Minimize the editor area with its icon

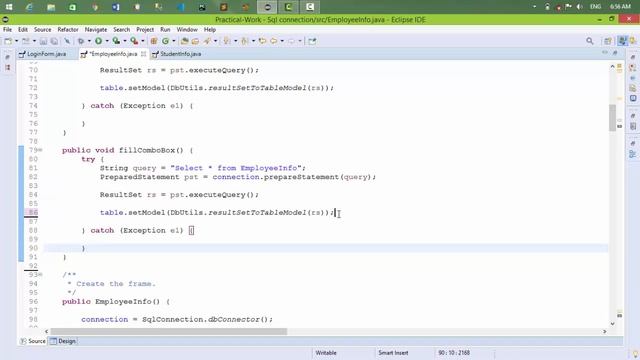coord(605,53)
